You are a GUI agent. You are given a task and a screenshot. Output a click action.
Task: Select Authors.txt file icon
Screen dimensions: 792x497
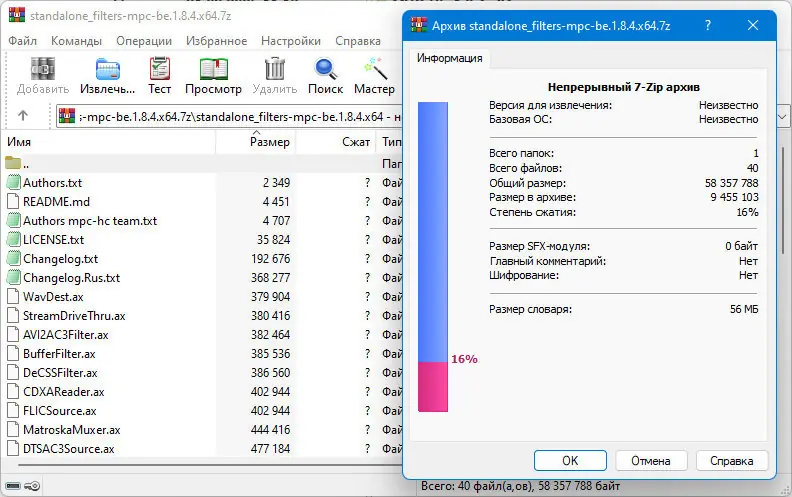click(x=13, y=182)
